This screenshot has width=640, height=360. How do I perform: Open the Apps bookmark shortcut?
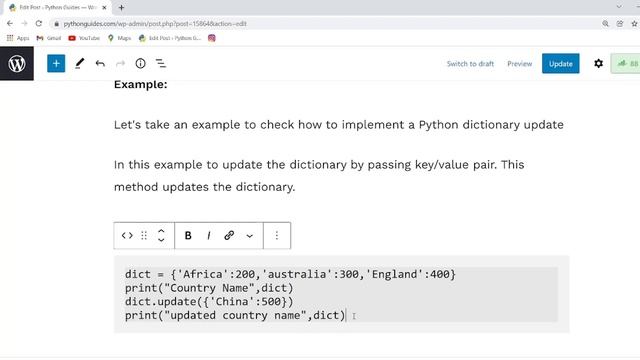pos(18,38)
